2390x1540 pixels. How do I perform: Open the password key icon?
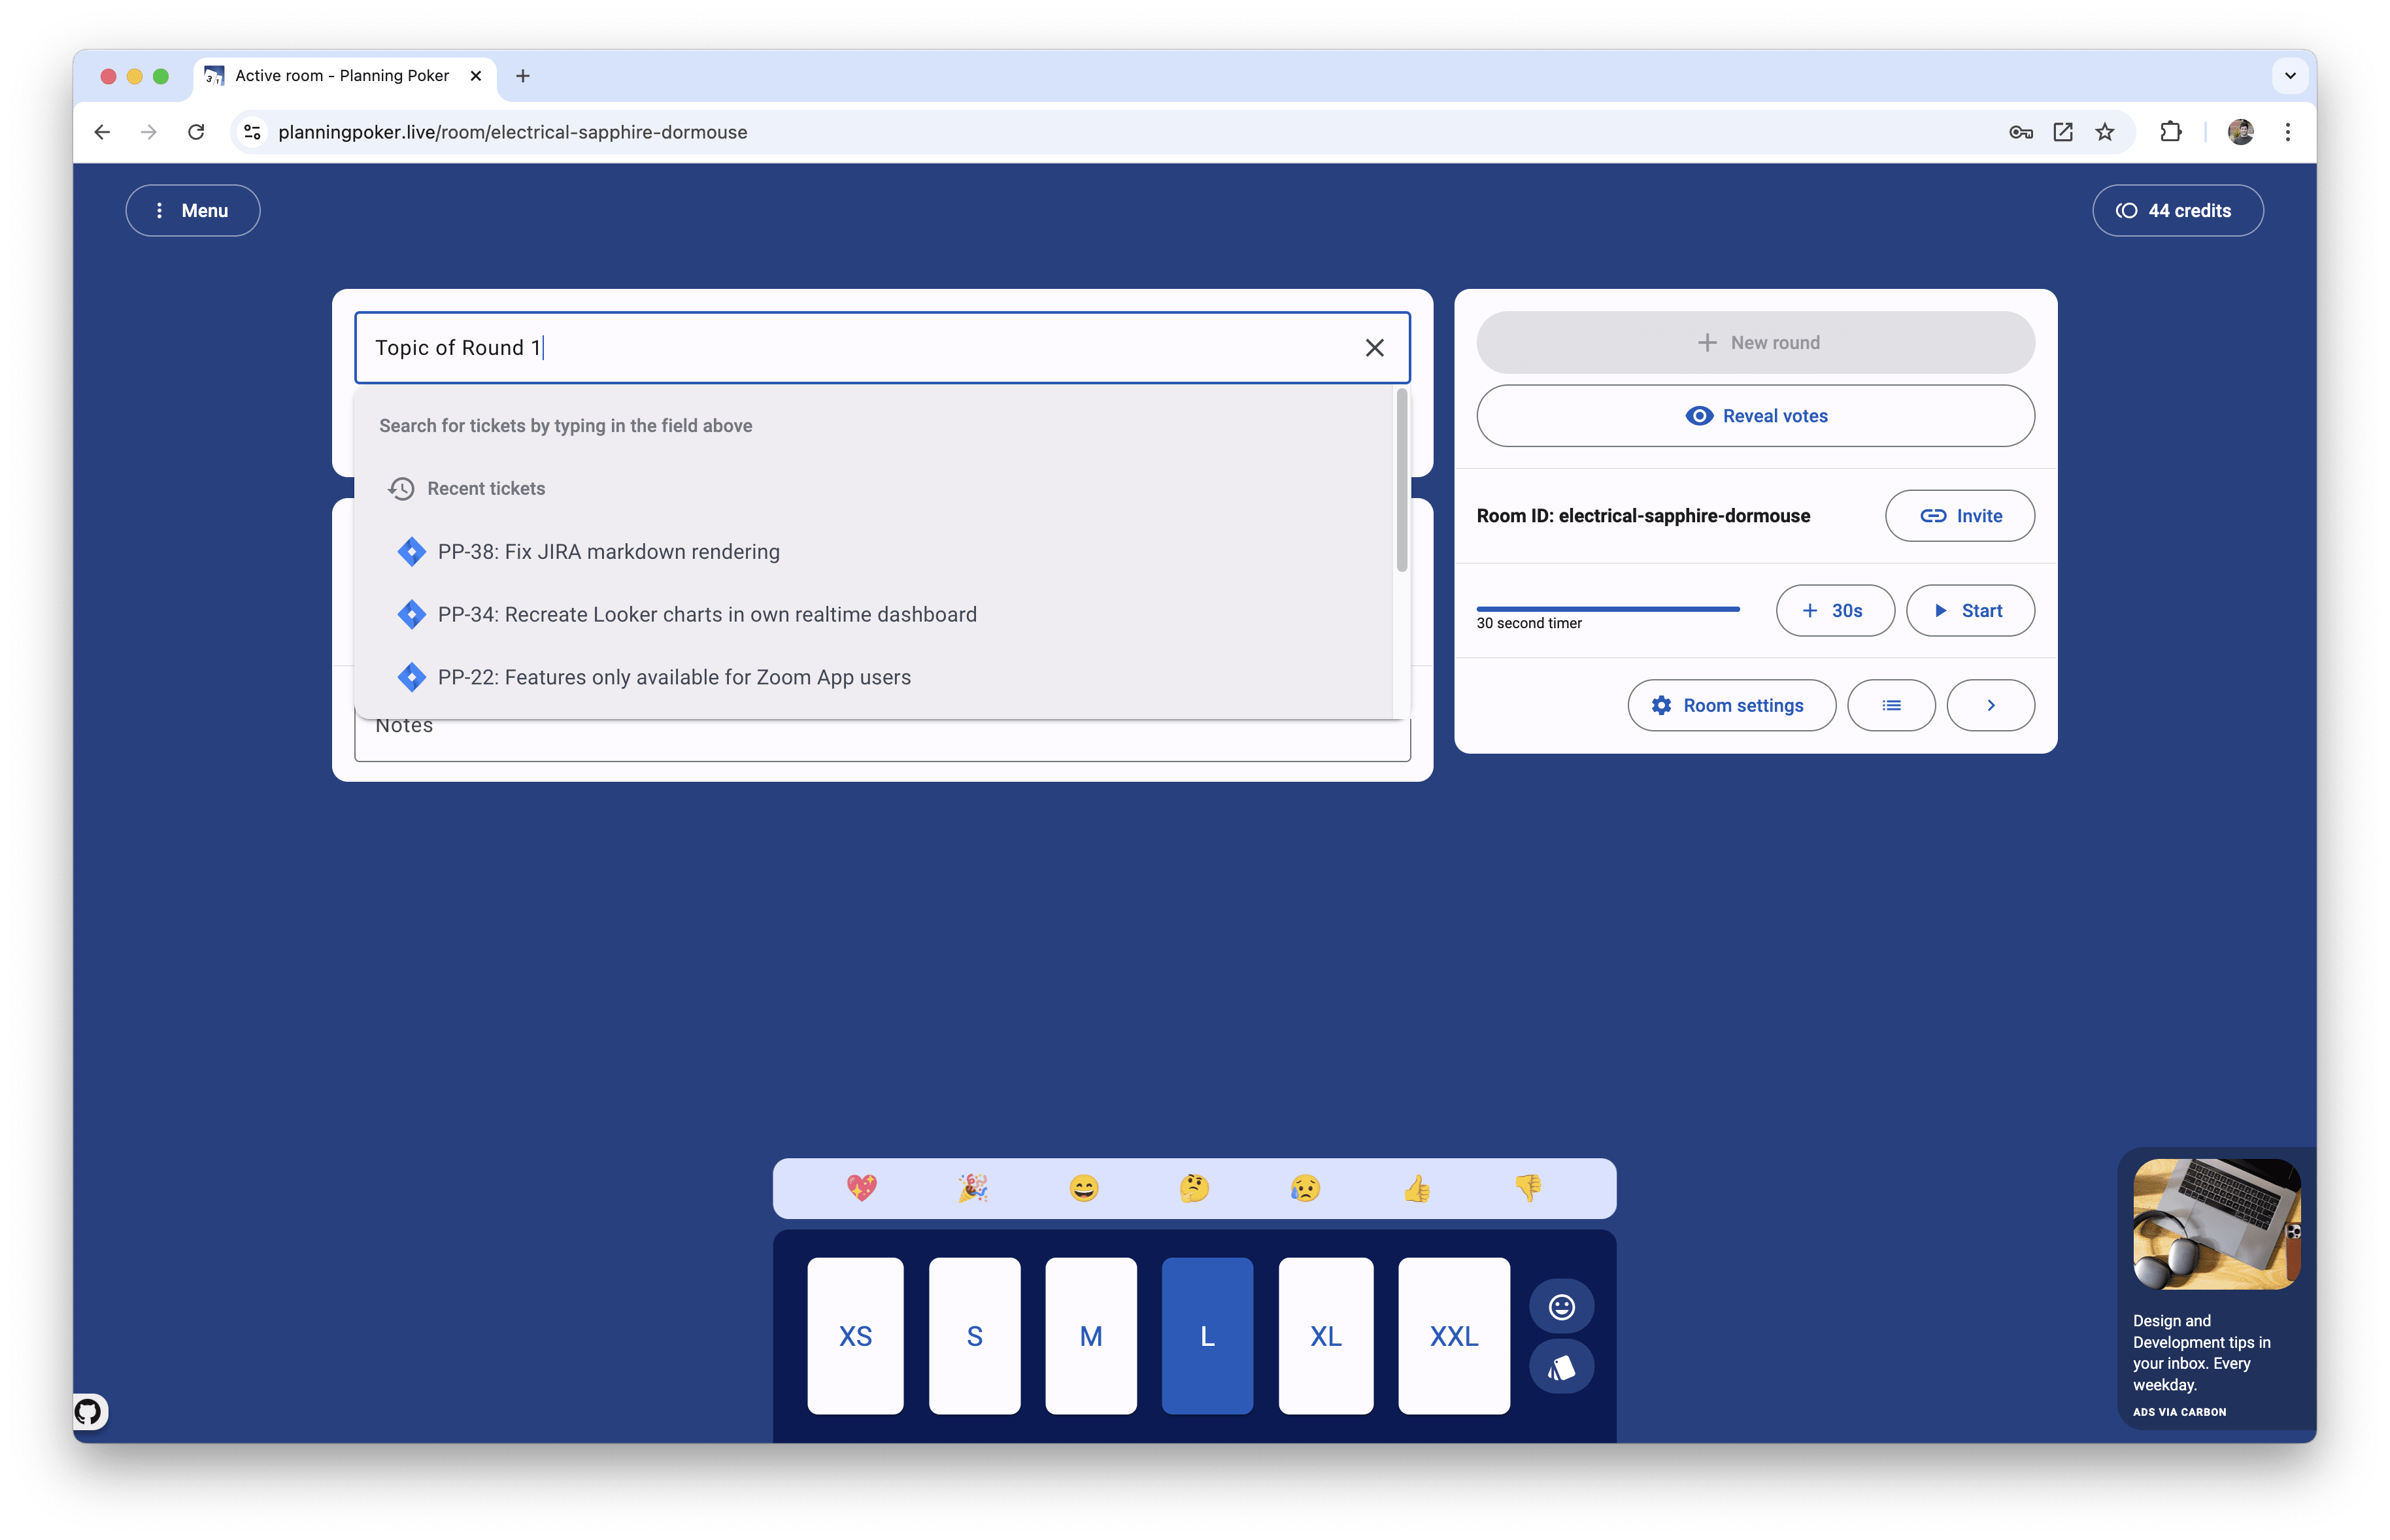coord(2020,132)
